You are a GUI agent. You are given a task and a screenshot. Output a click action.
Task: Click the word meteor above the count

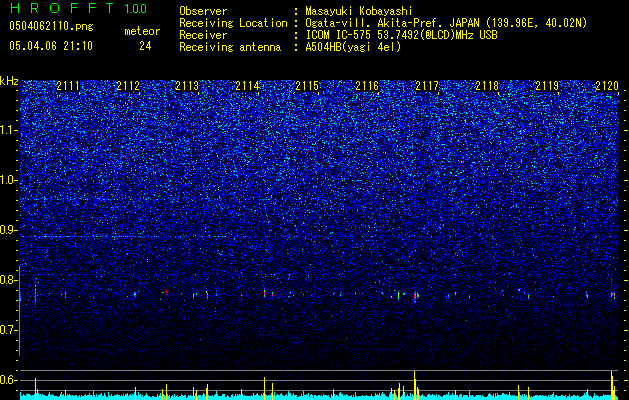click(x=142, y=31)
